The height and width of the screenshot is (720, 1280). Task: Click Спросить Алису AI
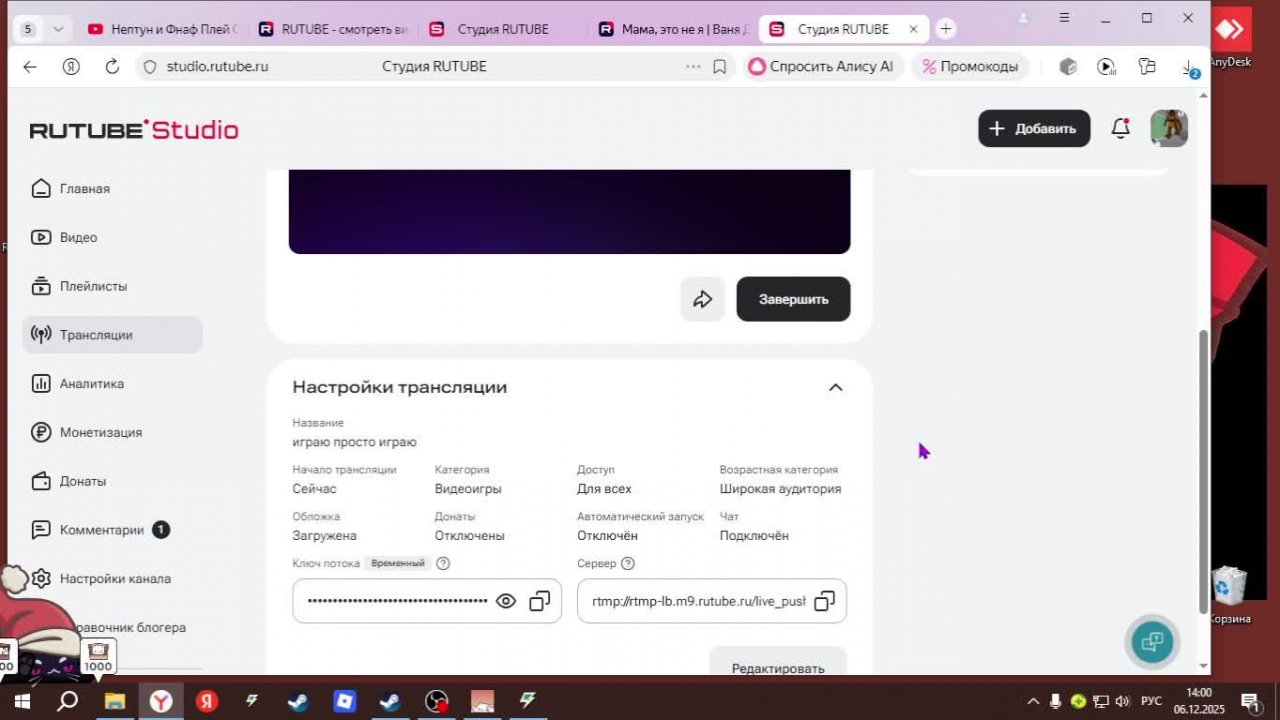tap(821, 67)
